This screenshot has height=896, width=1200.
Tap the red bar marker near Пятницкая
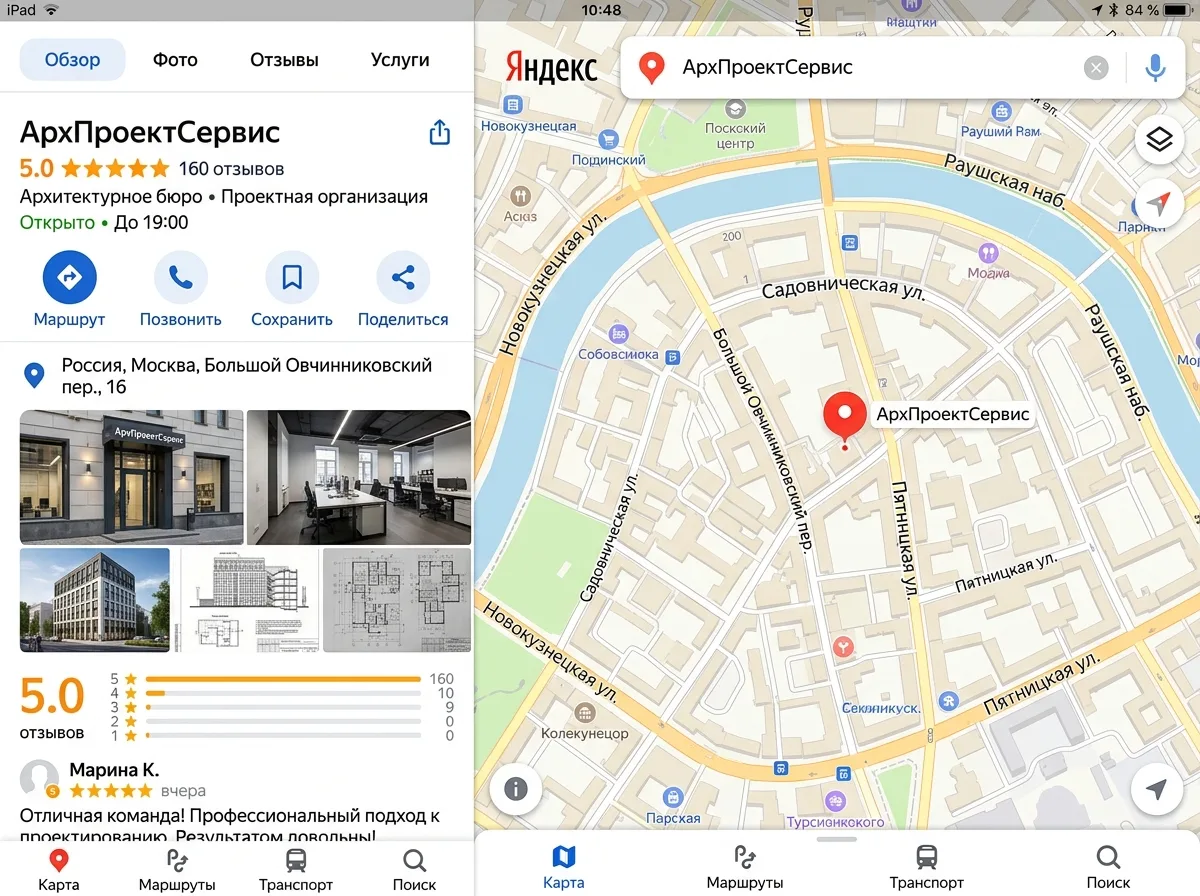click(x=845, y=648)
